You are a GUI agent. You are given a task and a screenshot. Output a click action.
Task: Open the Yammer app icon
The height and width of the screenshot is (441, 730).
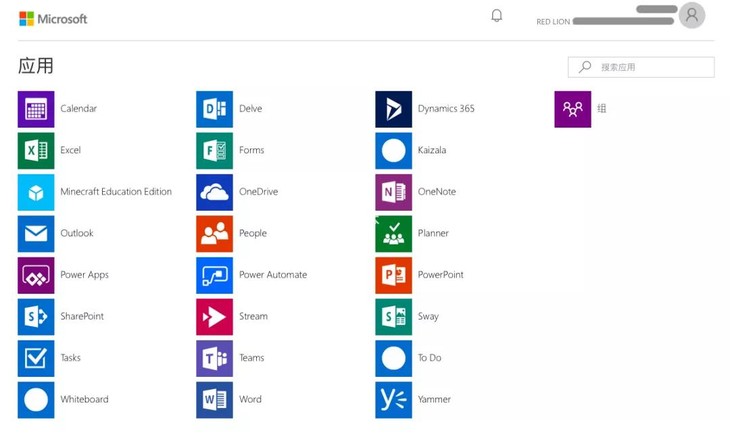[x=393, y=400]
